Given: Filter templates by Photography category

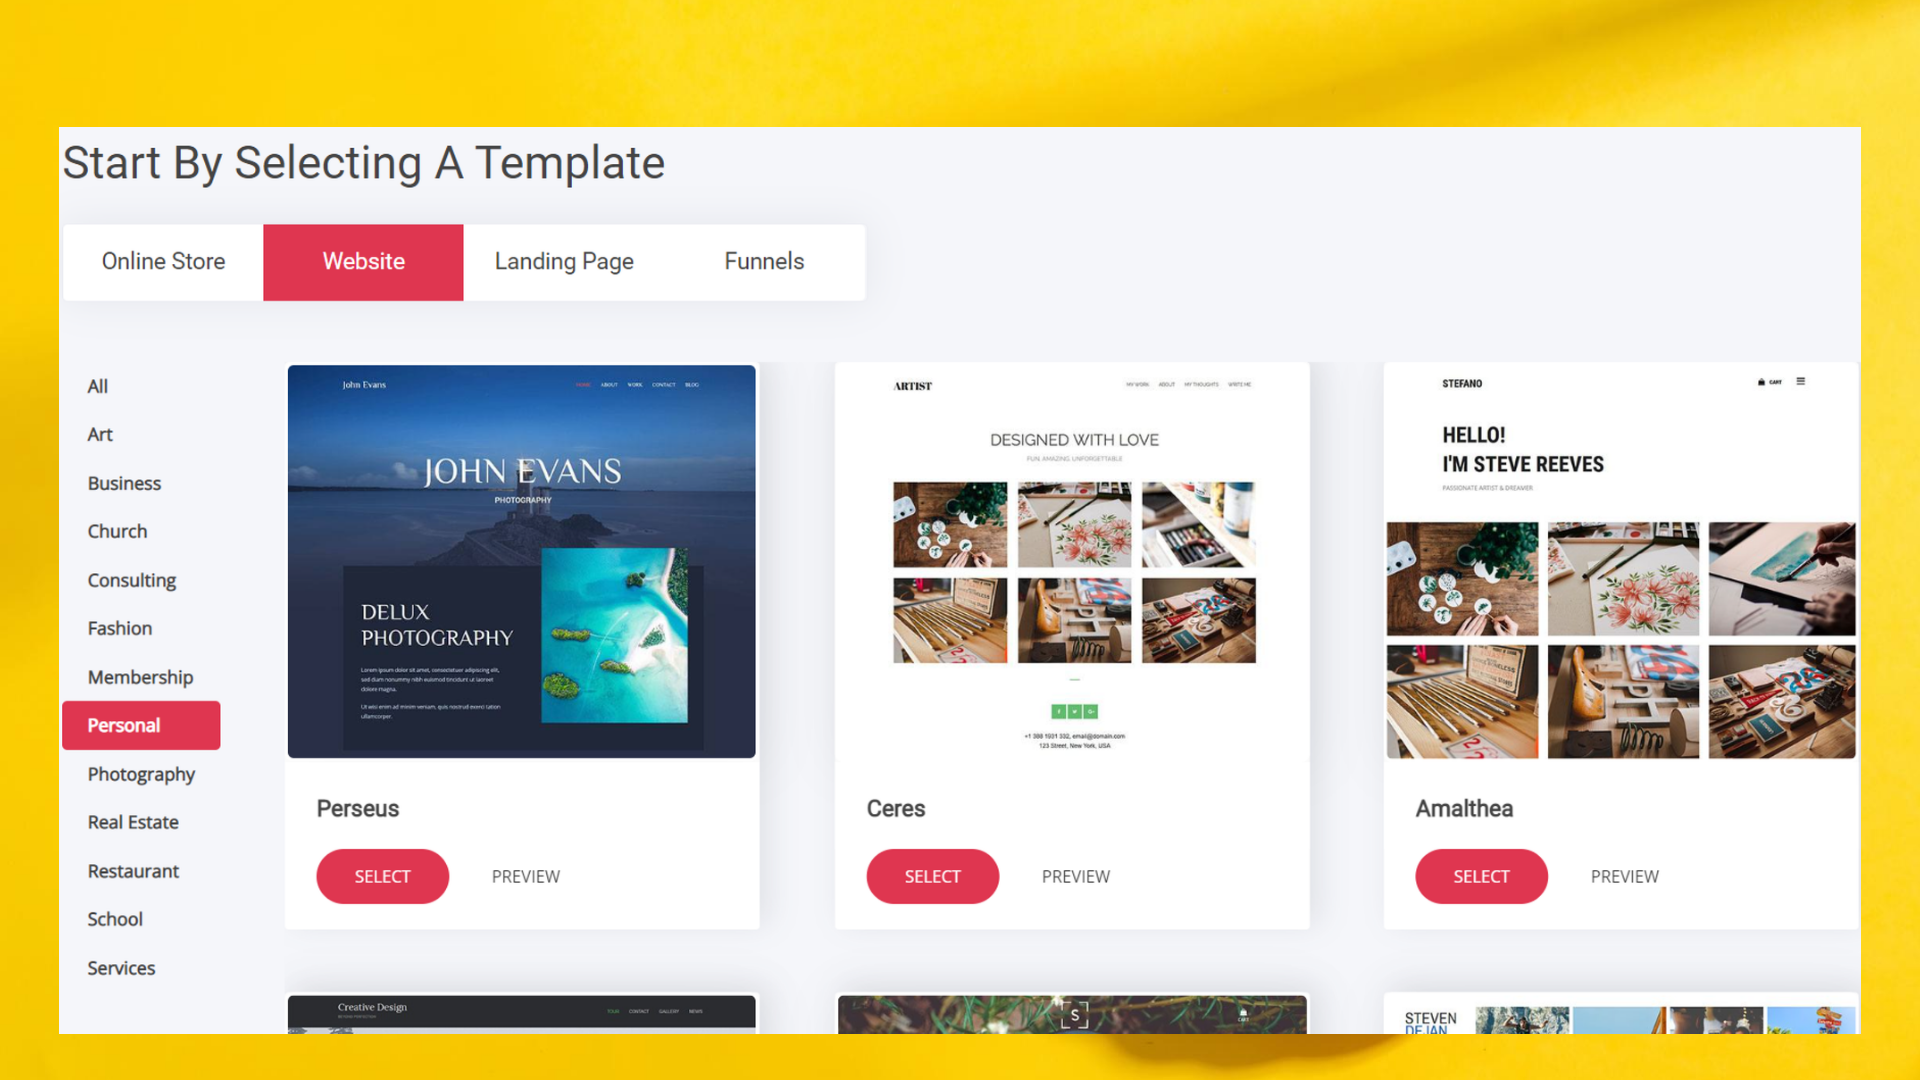Looking at the screenshot, I should [x=141, y=774].
